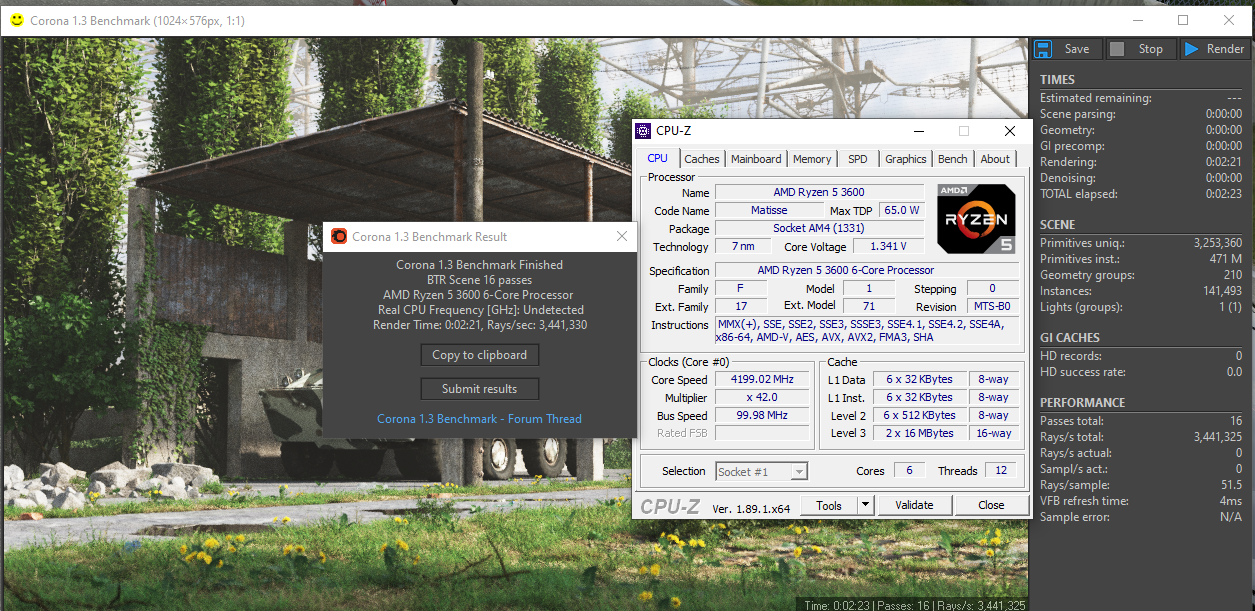1255x611 pixels.
Task: Close the Corona Benchmark Result dialog
Action: [x=622, y=237]
